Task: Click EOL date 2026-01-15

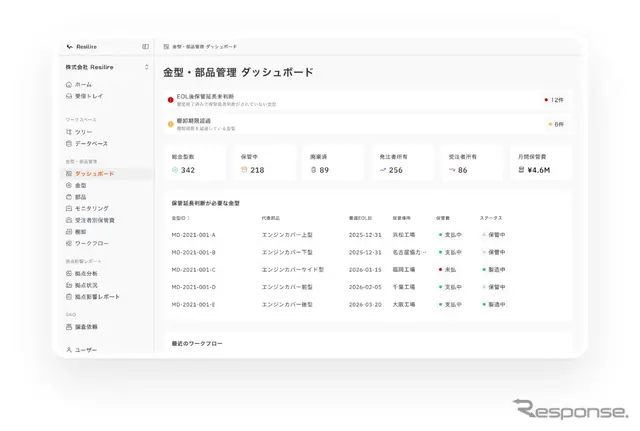Action: click(365, 270)
